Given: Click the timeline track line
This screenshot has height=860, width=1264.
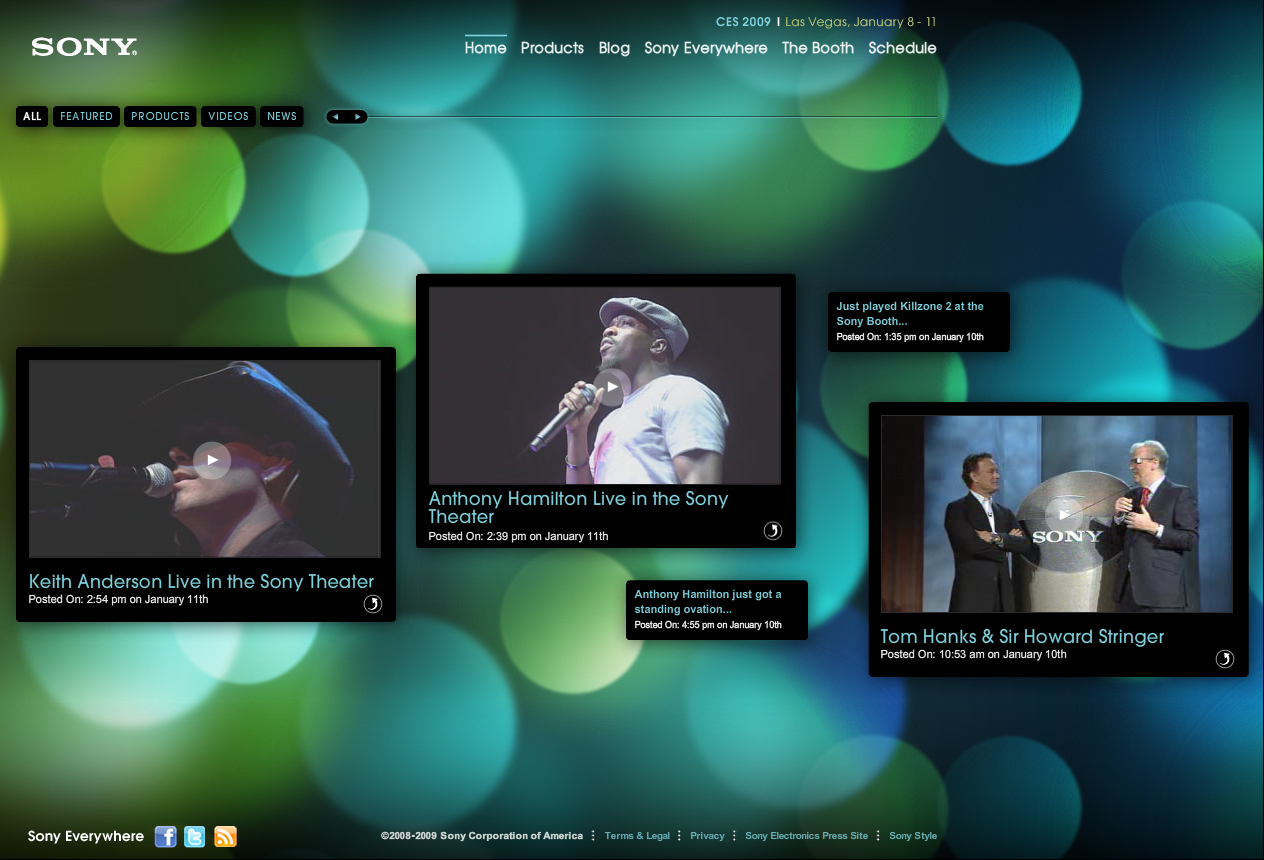Looking at the screenshot, I should click(x=653, y=117).
